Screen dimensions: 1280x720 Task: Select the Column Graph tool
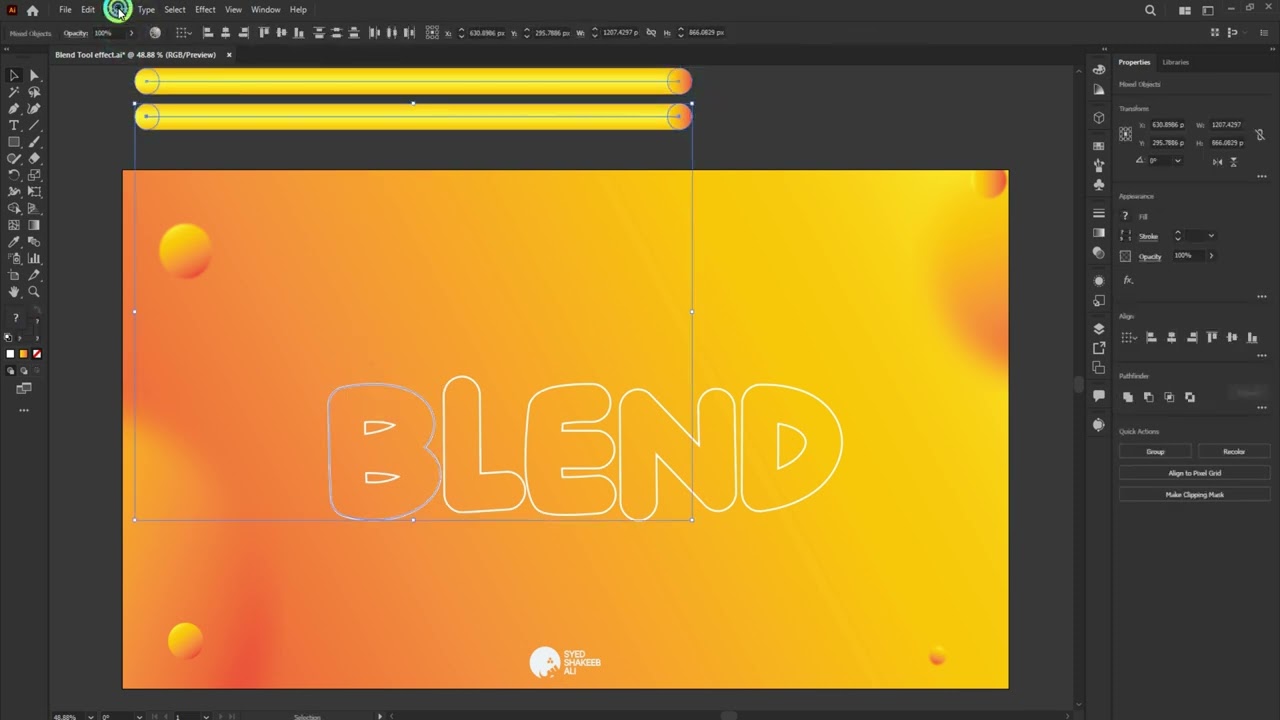click(34, 258)
